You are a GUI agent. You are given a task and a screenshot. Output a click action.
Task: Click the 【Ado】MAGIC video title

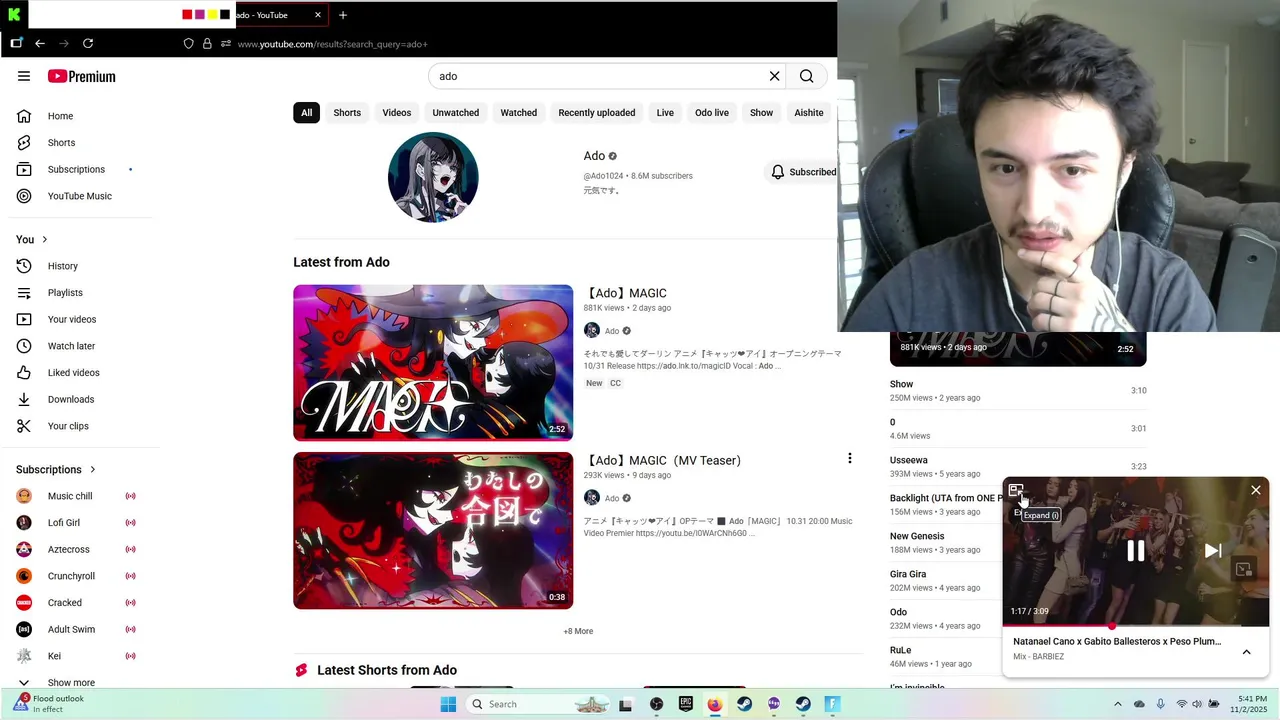(x=626, y=293)
